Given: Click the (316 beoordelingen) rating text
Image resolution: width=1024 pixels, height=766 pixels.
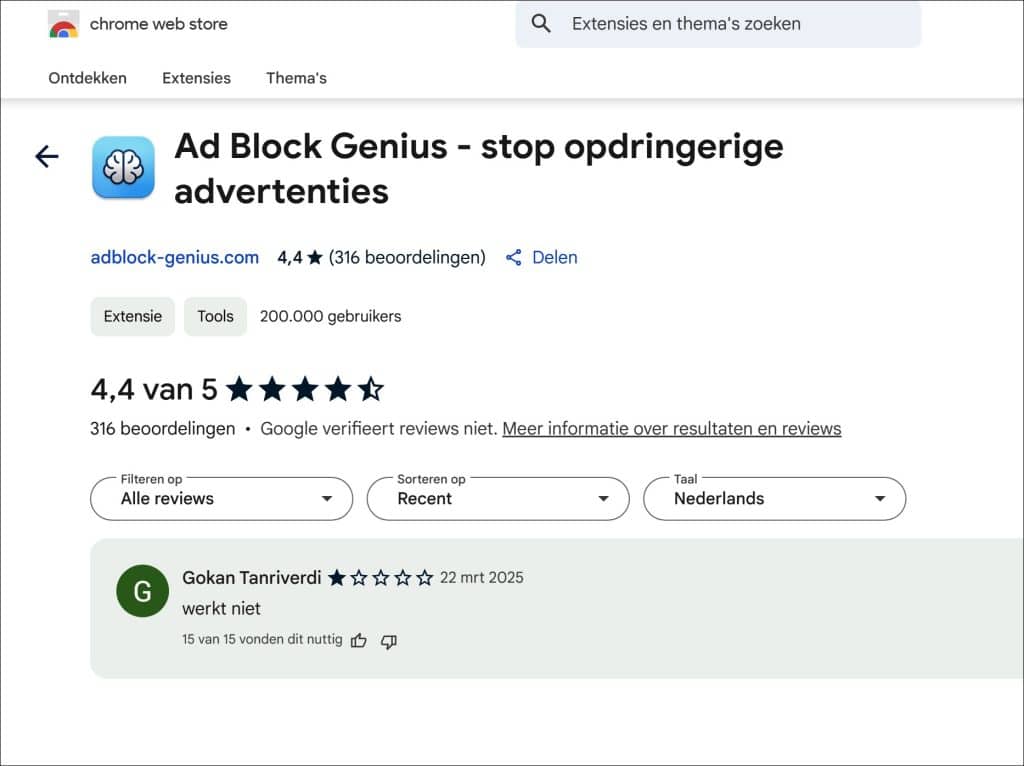Looking at the screenshot, I should tap(407, 257).
